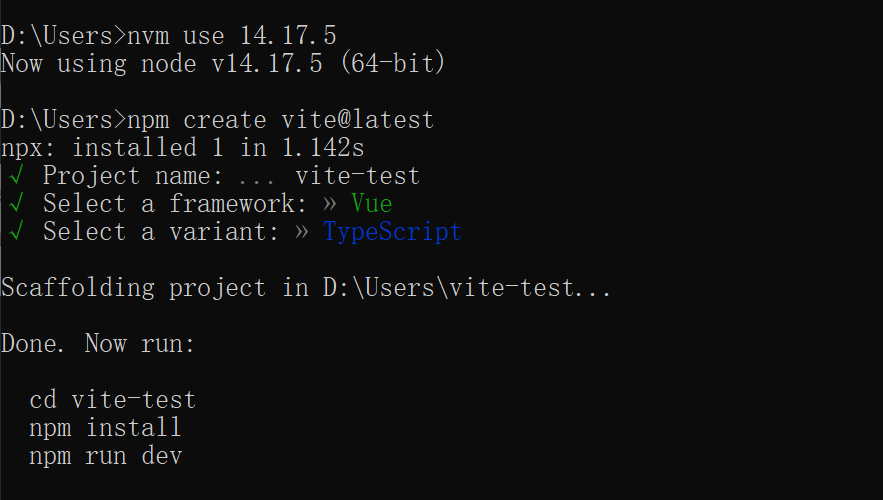This screenshot has width=883, height=500.
Task: Click the 'nvm use 14.17.5' command
Action: click(232, 36)
